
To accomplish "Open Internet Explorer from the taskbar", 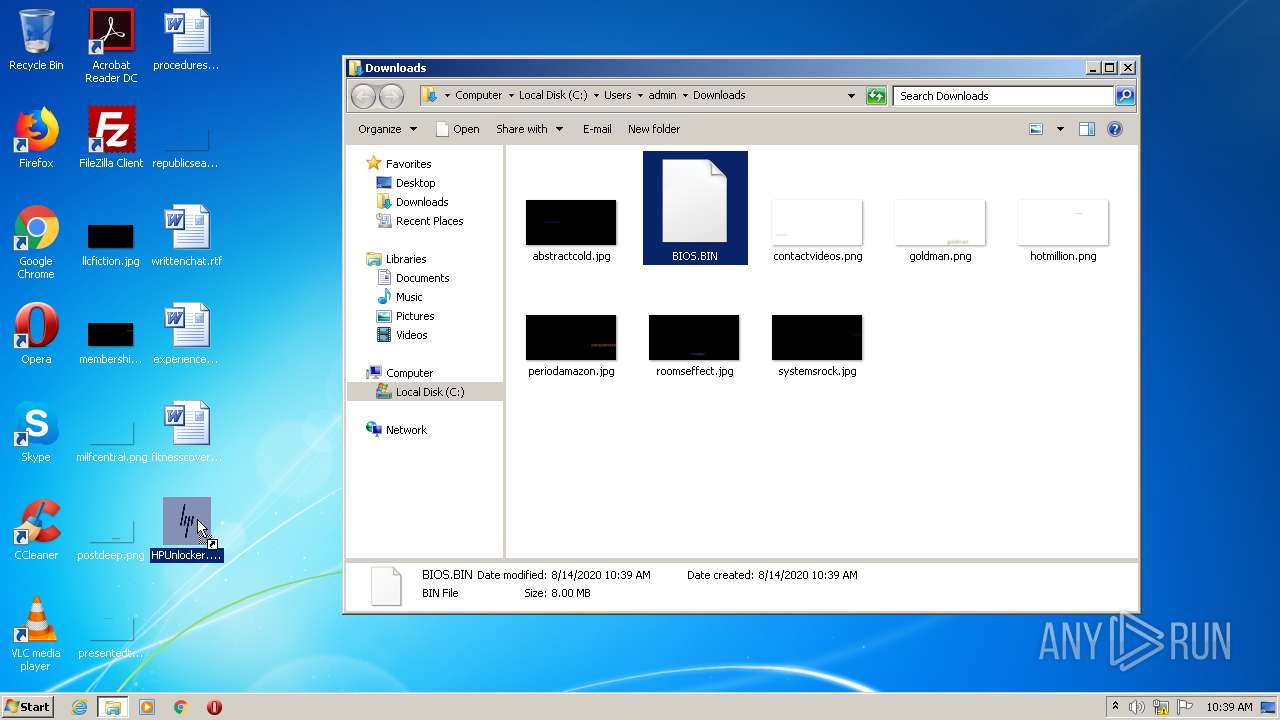I will click(79, 707).
